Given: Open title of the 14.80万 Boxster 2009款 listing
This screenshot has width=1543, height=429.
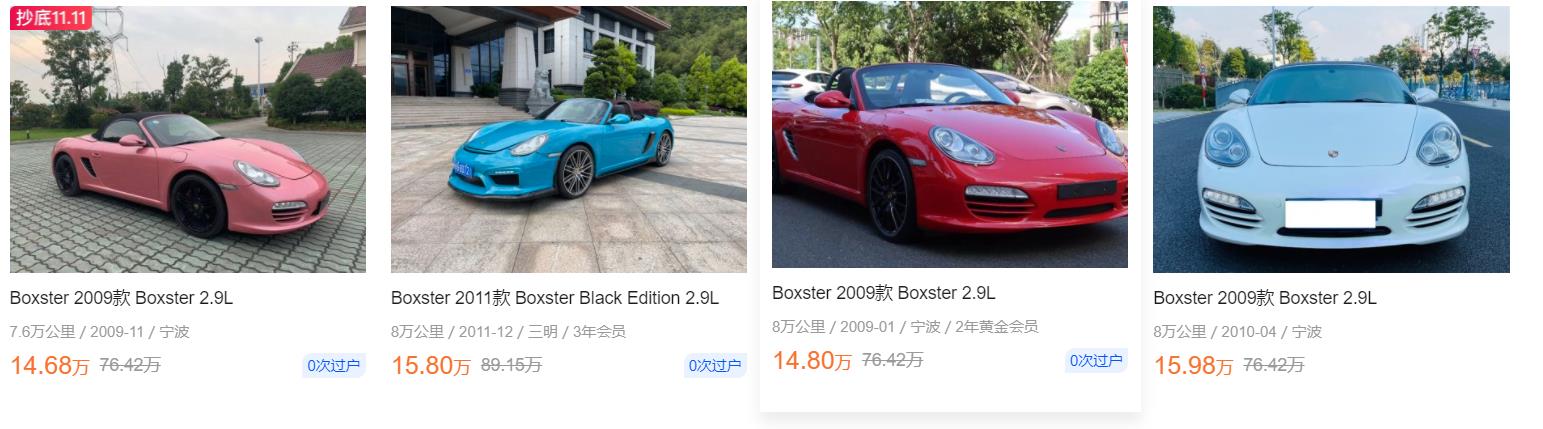Looking at the screenshot, I should (x=883, y=293).
